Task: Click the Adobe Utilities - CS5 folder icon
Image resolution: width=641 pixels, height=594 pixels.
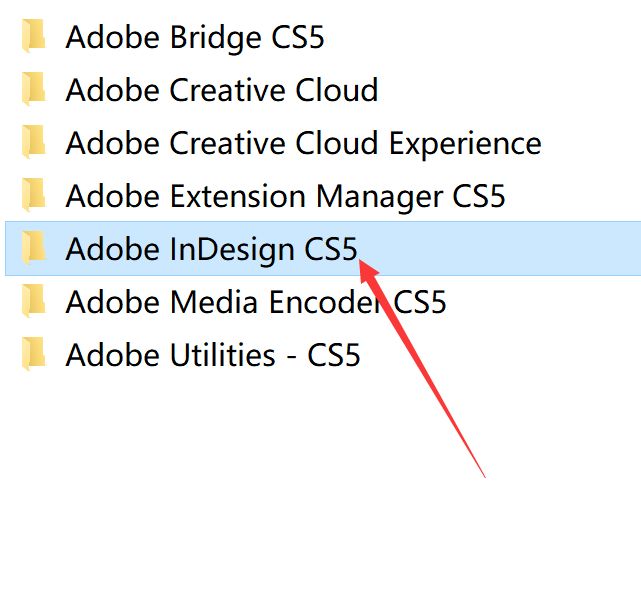Action: tap(35, 354)
